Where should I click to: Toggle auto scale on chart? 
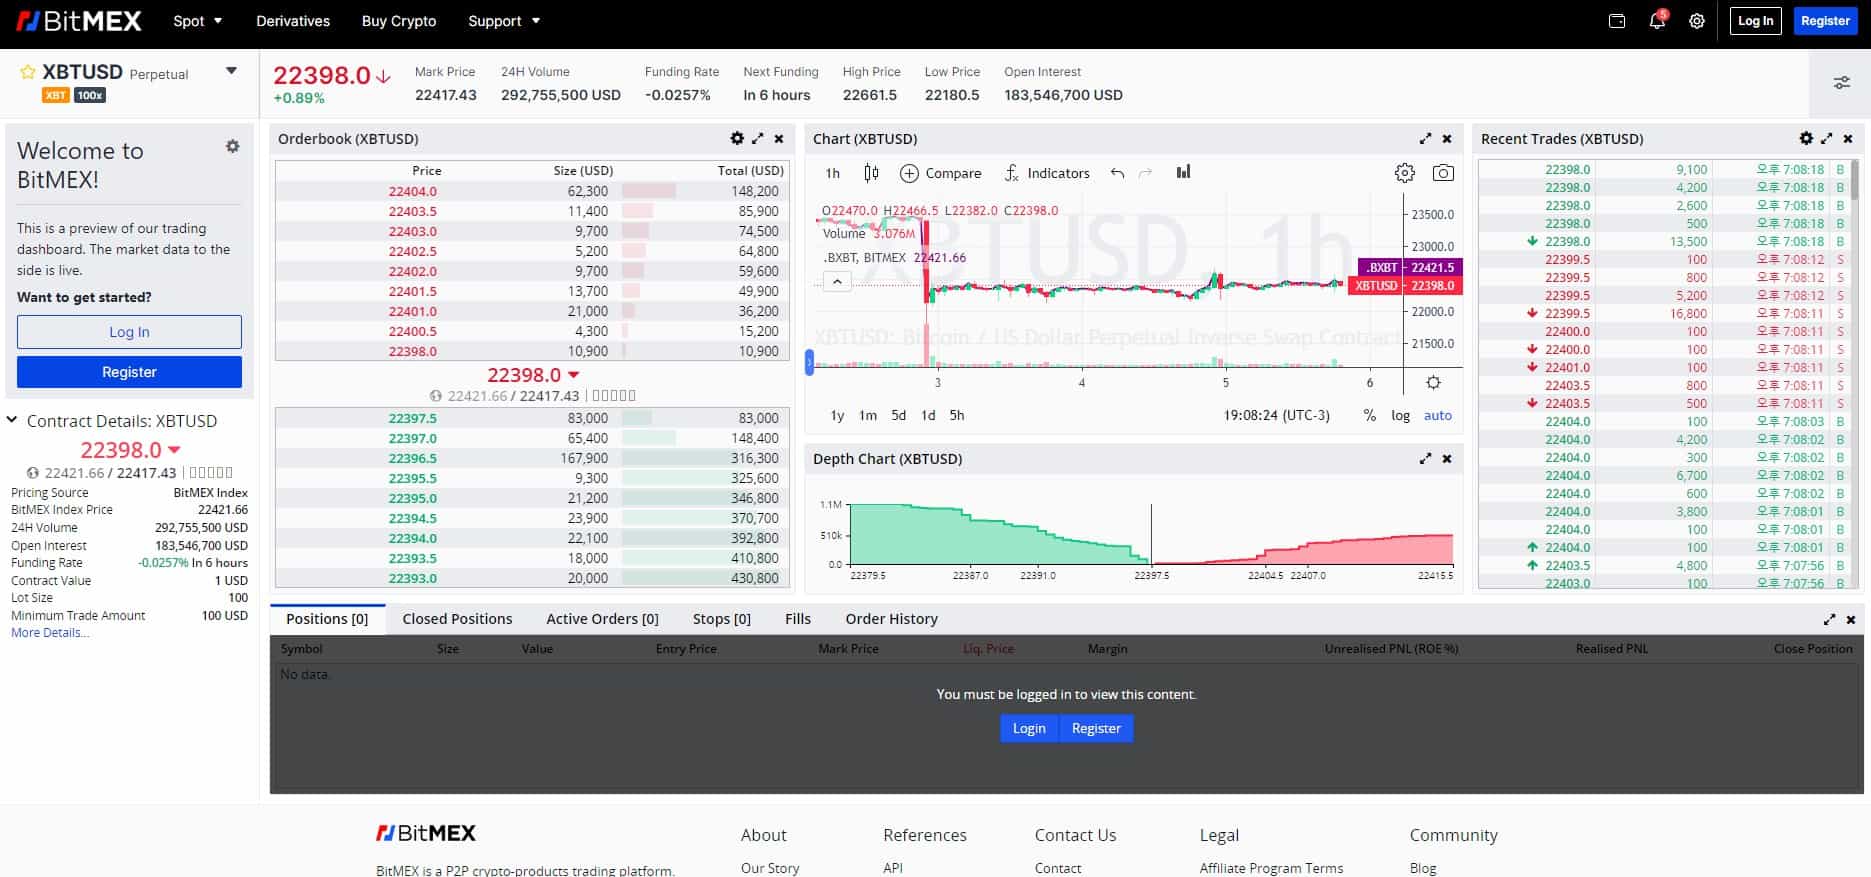point(1438,416)
